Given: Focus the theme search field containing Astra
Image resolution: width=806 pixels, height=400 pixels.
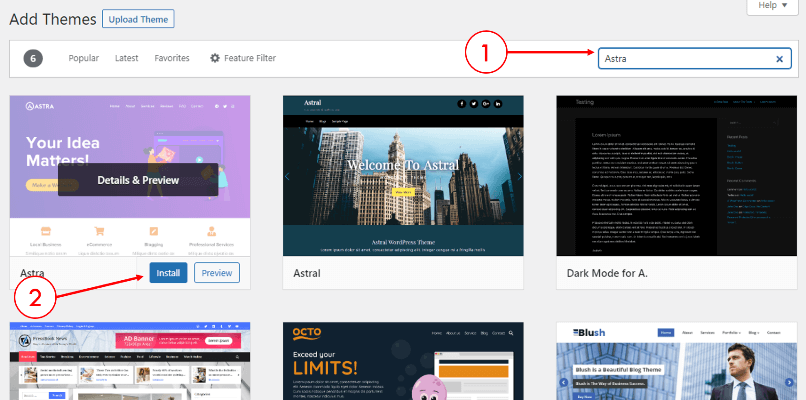Looking at the screenshot, I should coord(694,59).
